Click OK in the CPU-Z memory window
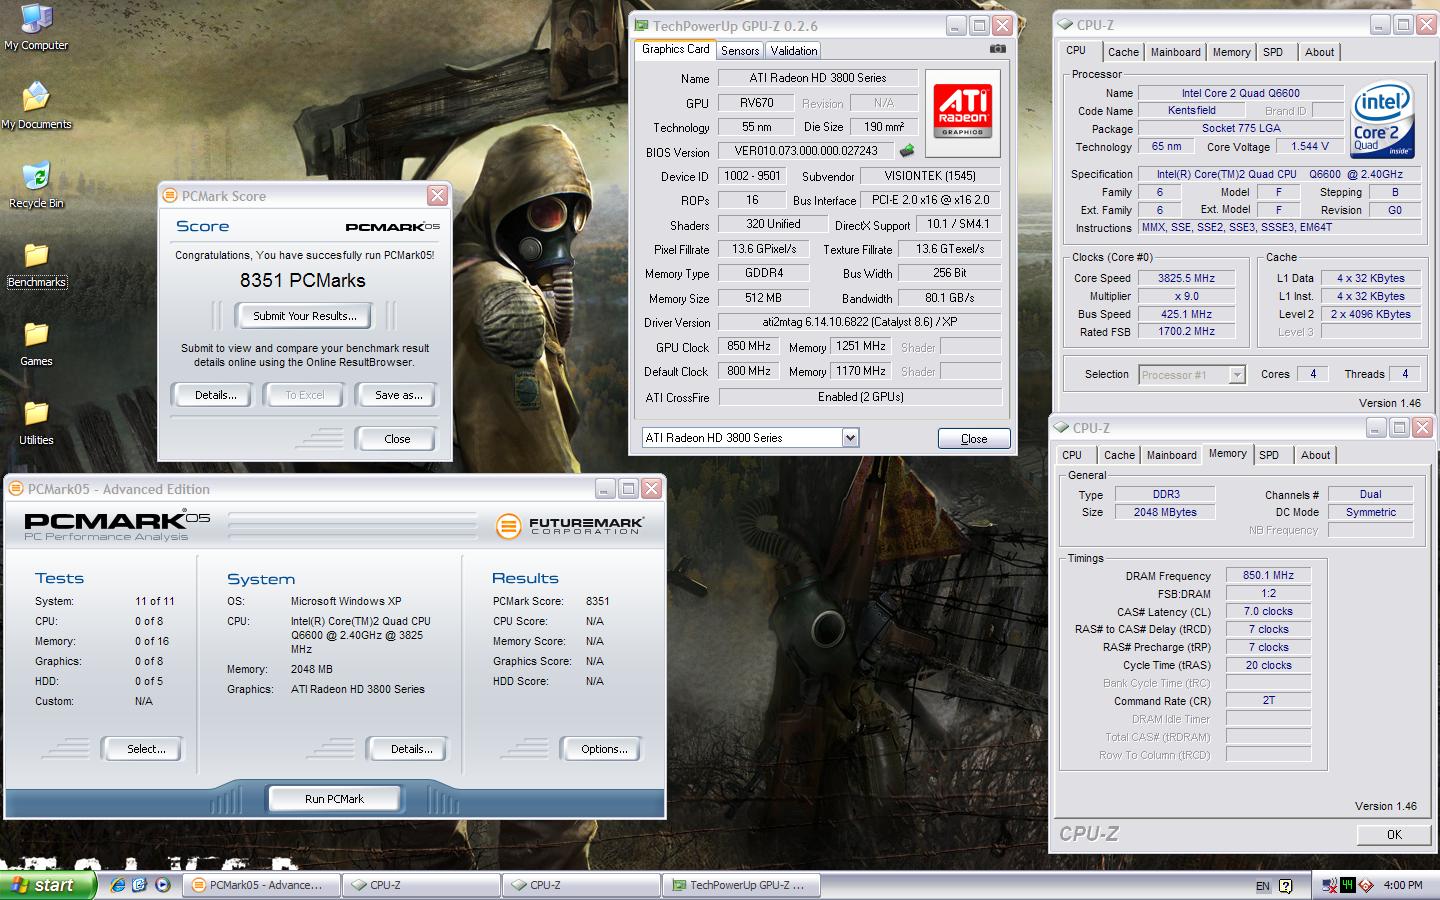The width and height of the screenshot is (1440, 900). point(1394,835)
